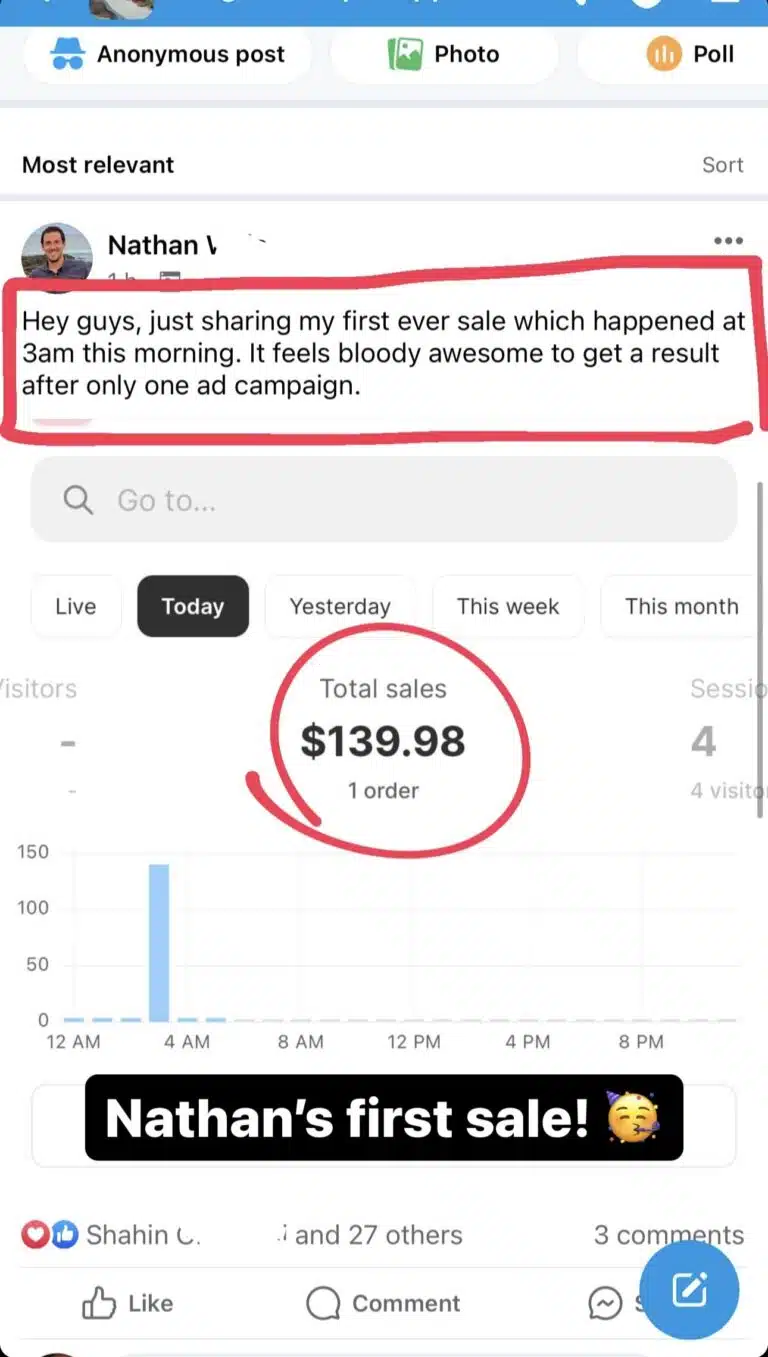Screen dimensions: 768x1357
Task: Select the Live time range tab
Action: click(x=76, y=606)
